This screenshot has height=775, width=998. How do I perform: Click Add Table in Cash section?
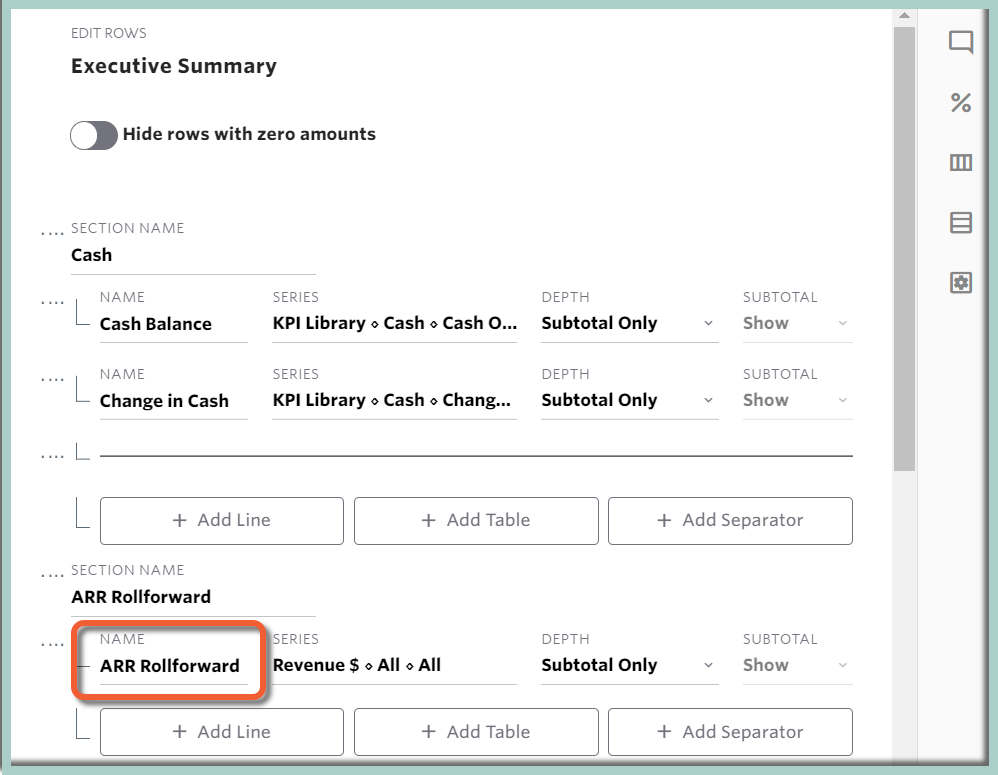[476, 520]
